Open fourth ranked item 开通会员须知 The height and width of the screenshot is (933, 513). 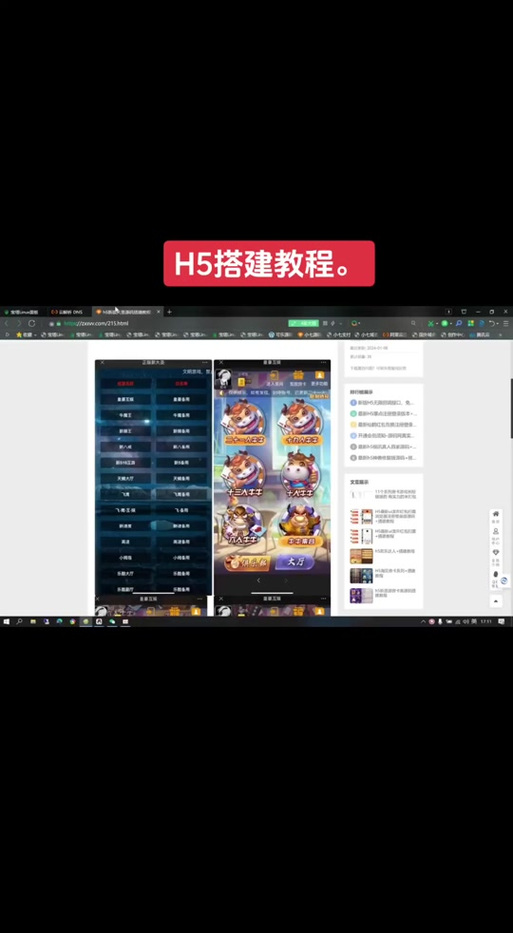383,436
